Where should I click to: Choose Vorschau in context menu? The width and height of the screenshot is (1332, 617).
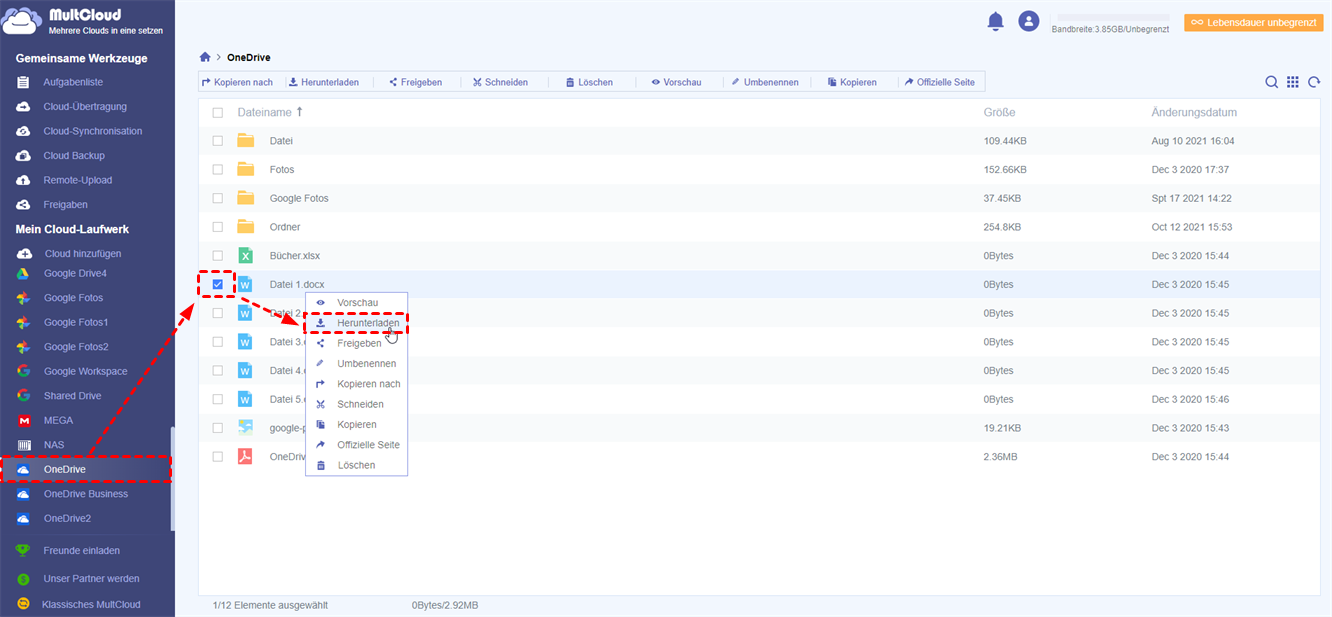click(356, 302)
